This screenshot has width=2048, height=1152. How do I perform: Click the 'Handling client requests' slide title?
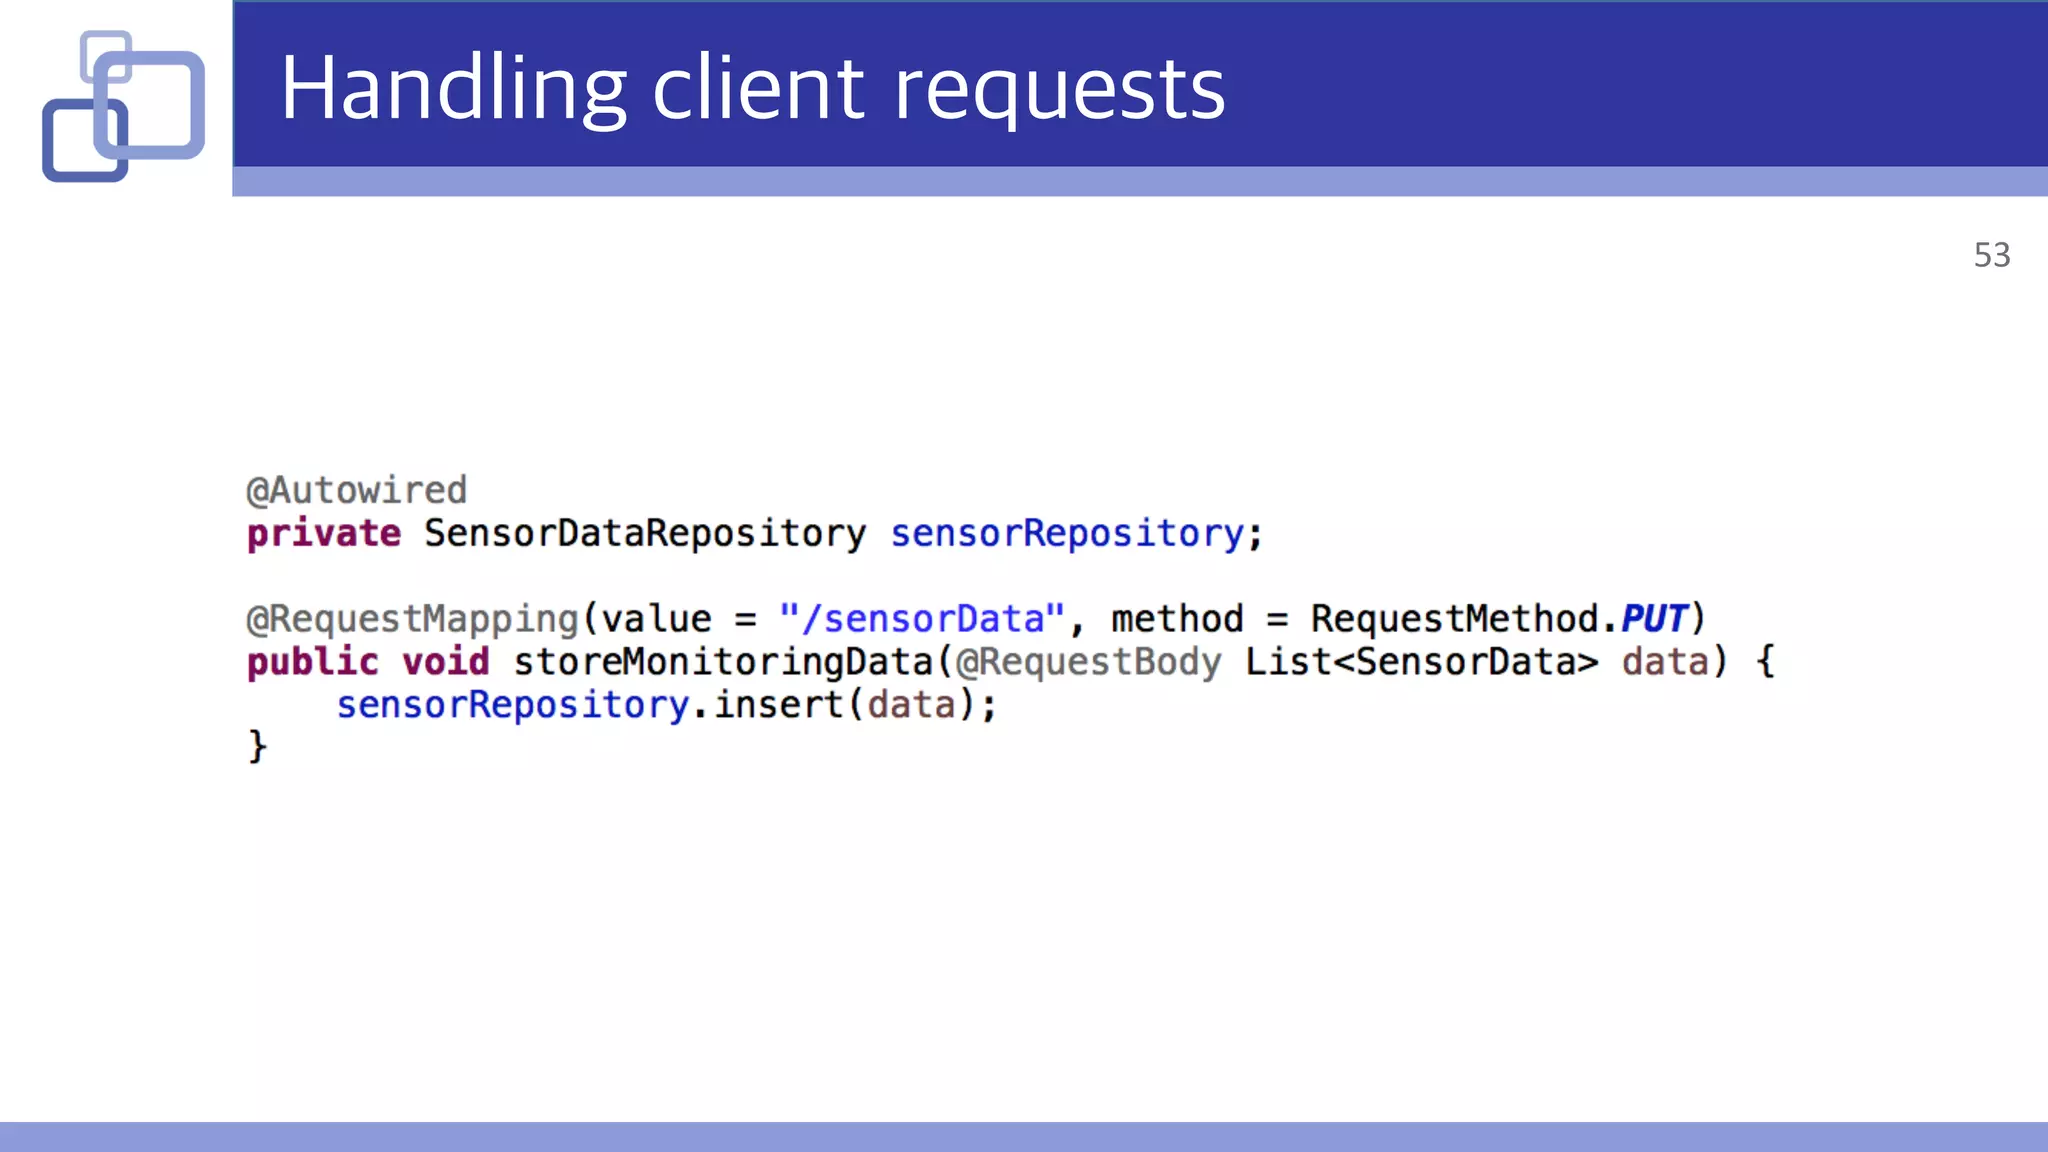(752, 89)
